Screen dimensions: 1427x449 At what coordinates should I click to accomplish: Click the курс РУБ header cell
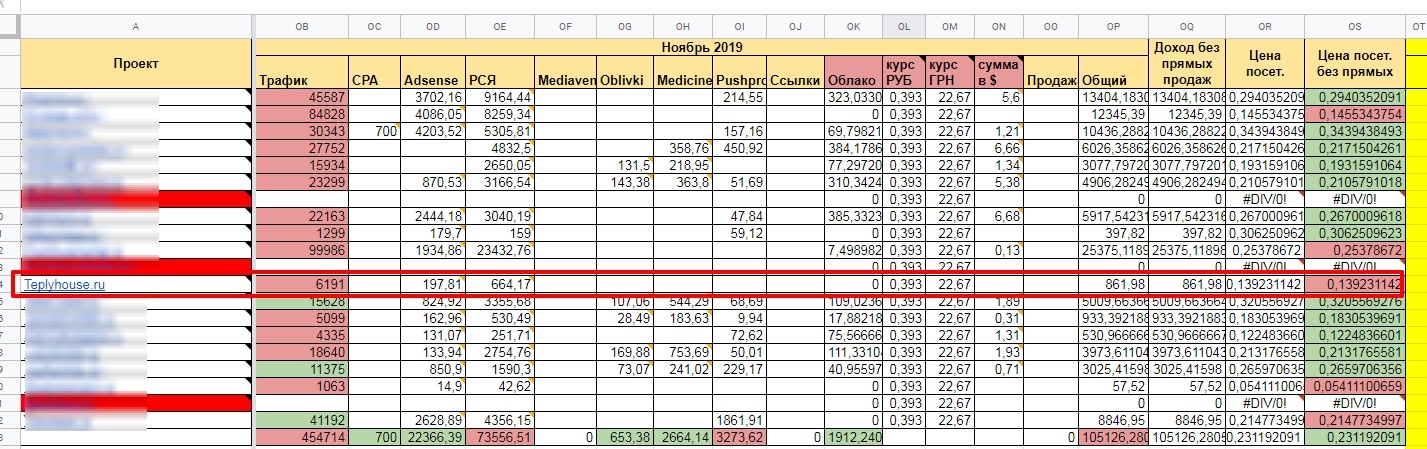click(x=904, y=72)
